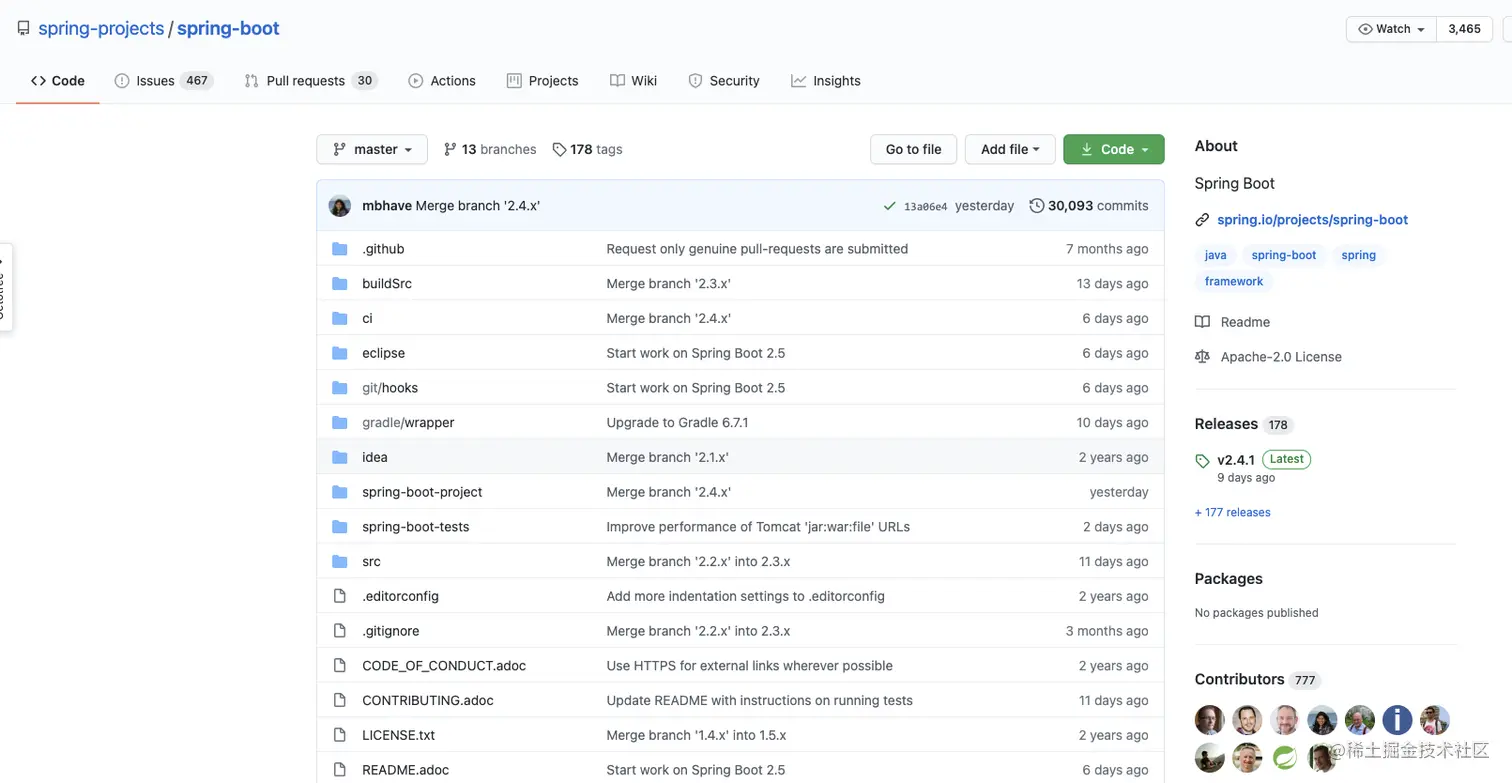
Task: Click the link icon beside spring.io URL
Action: point(1202,220)
